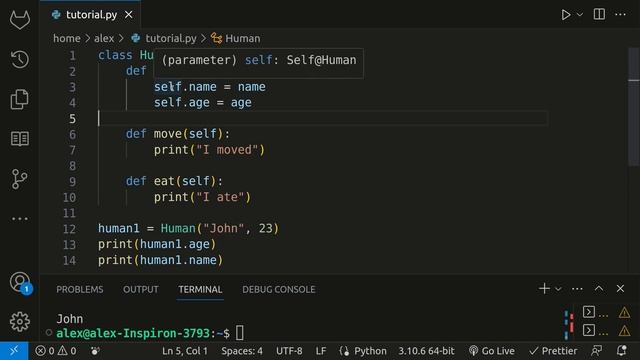Switch to the OUTPUT panel tab
Viewport: 640px width, 360px height.
coord(141,289)
